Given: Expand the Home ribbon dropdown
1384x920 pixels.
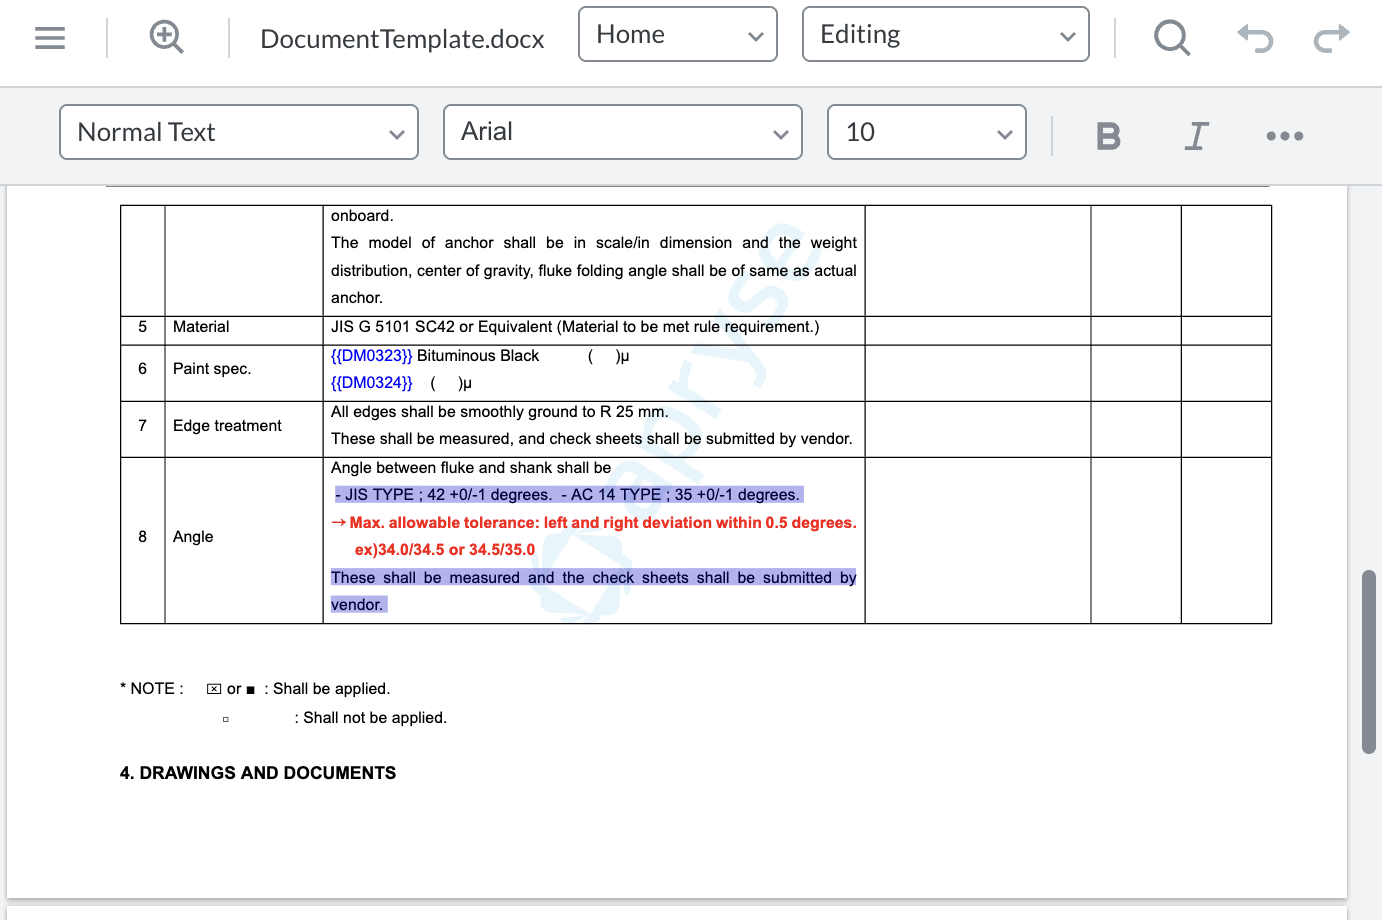Looking at the screenshot, I should pyautogui.click(x=678, y=35).
